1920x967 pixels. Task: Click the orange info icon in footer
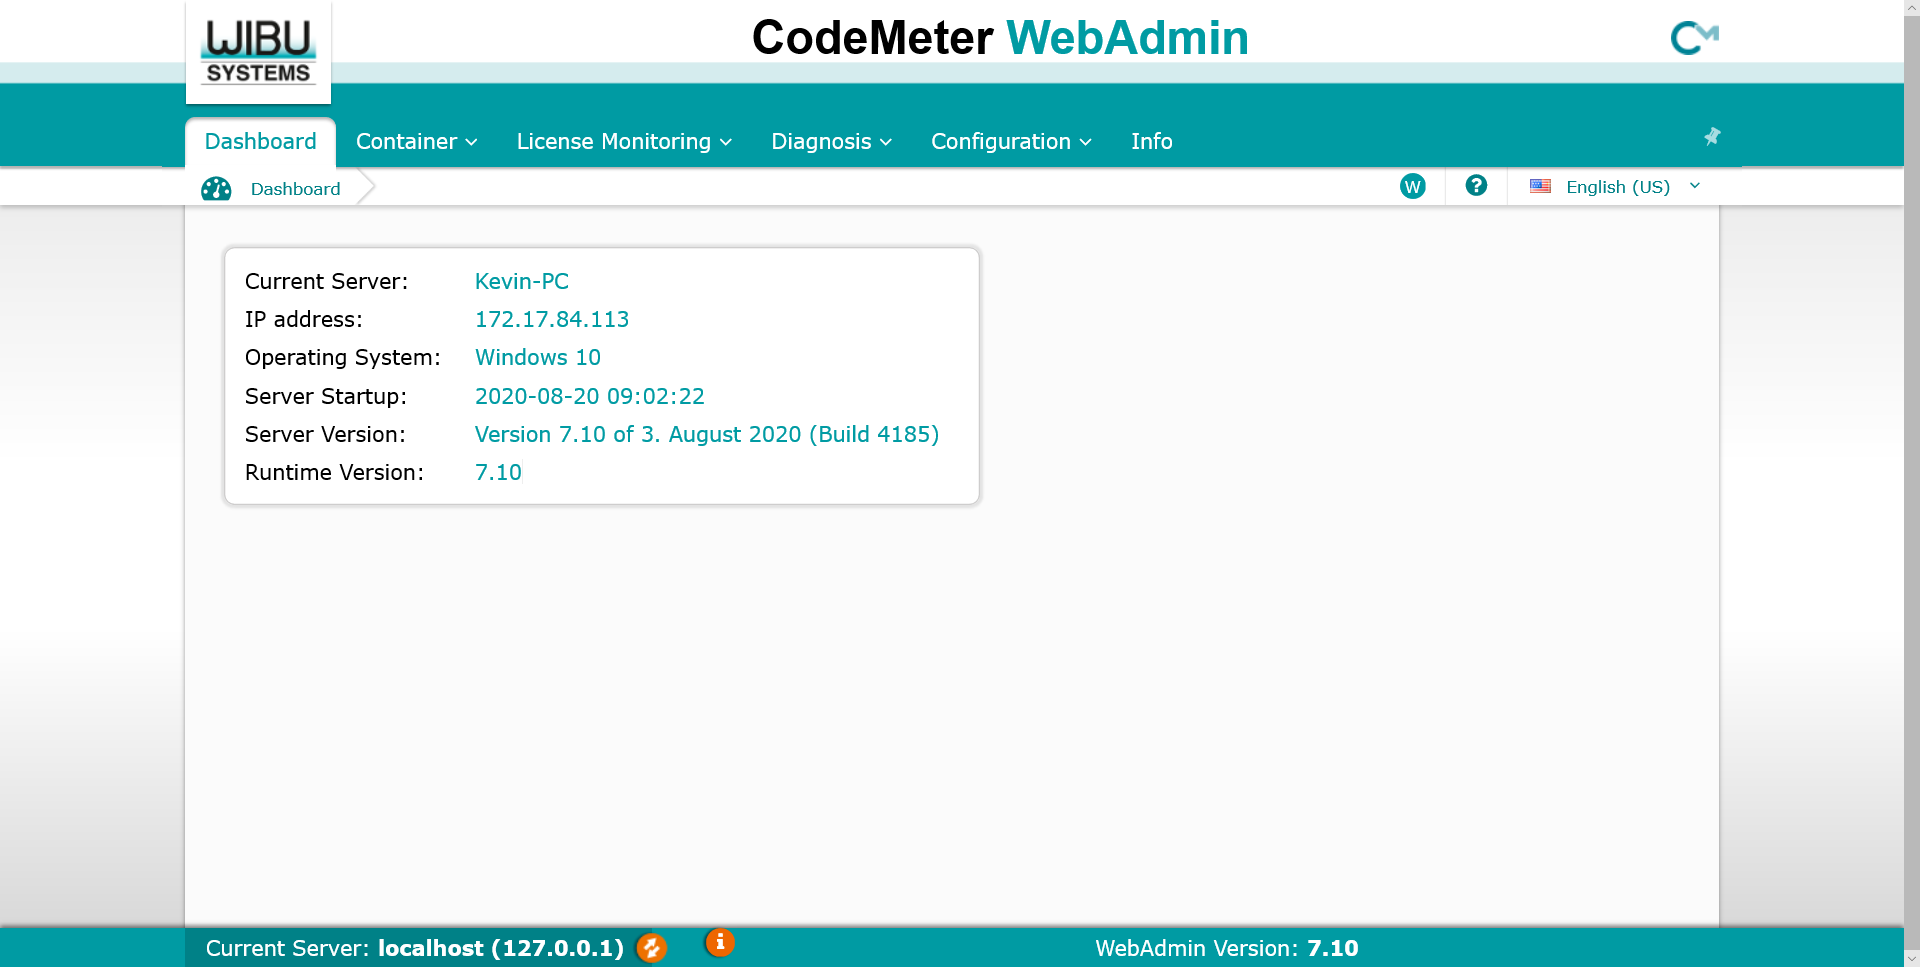720,942
